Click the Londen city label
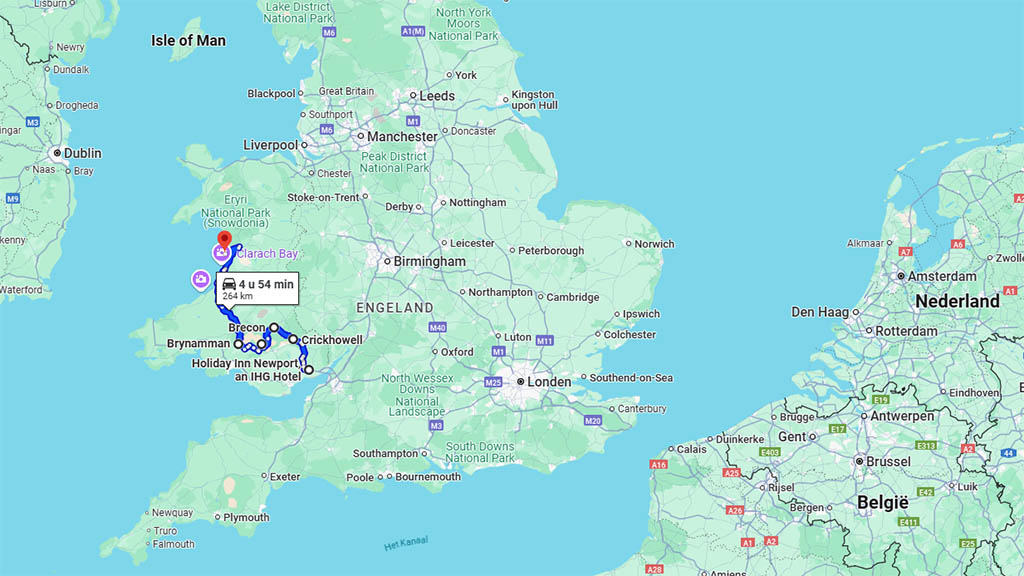The width and height of the screenshot is (1024, 576). (549, 382)
